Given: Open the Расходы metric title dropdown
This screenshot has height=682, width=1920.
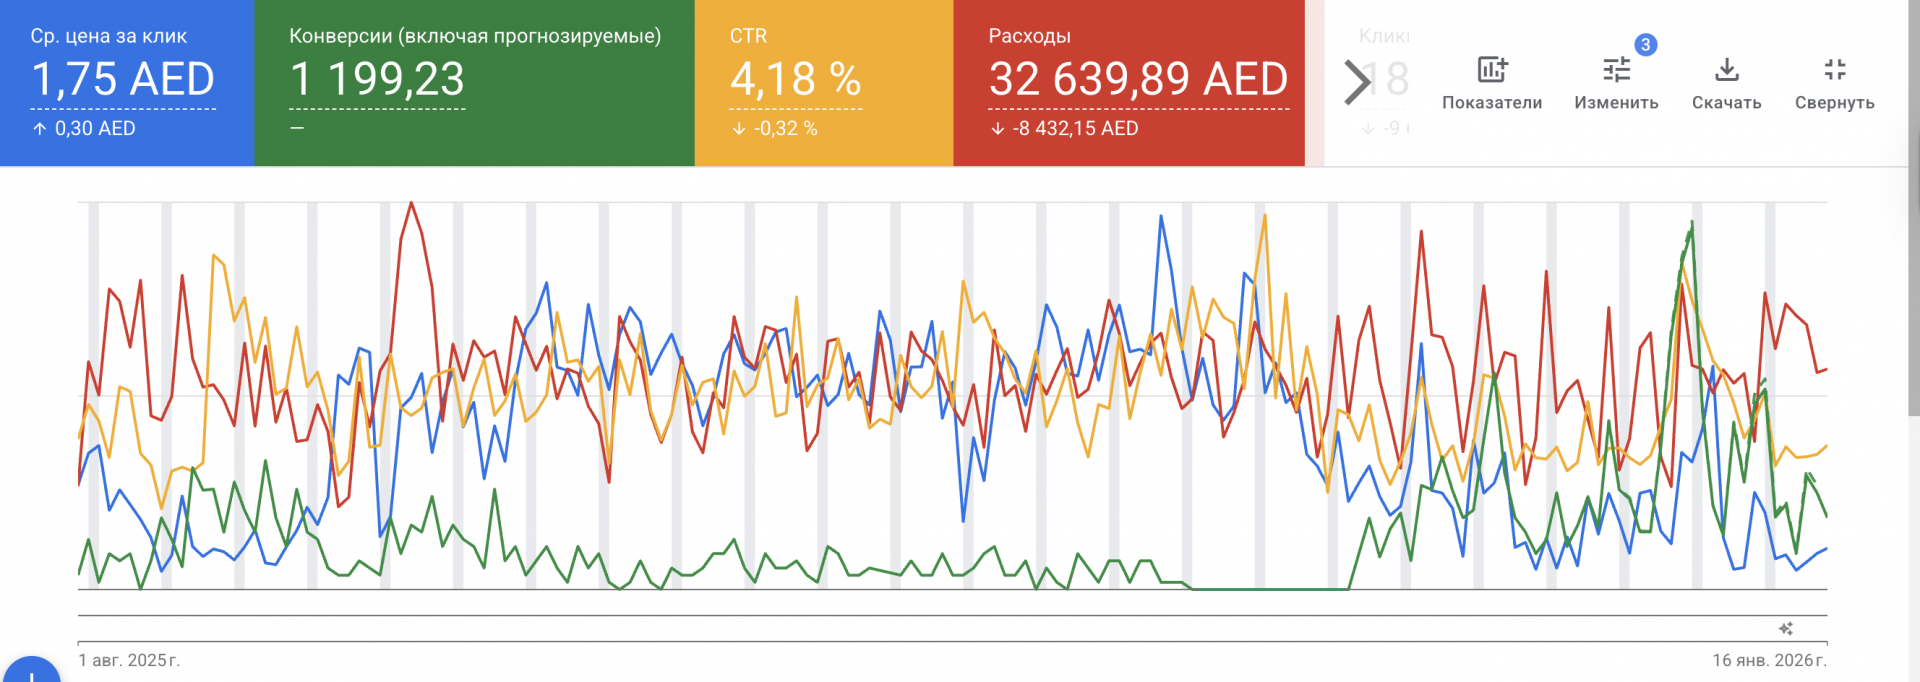Looking at the screenshot, I should (x=1029, y=36).
